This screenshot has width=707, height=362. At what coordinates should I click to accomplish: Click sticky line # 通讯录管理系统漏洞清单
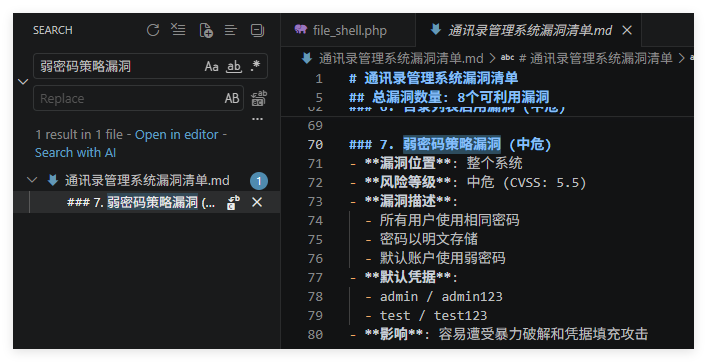coord(433,78)
